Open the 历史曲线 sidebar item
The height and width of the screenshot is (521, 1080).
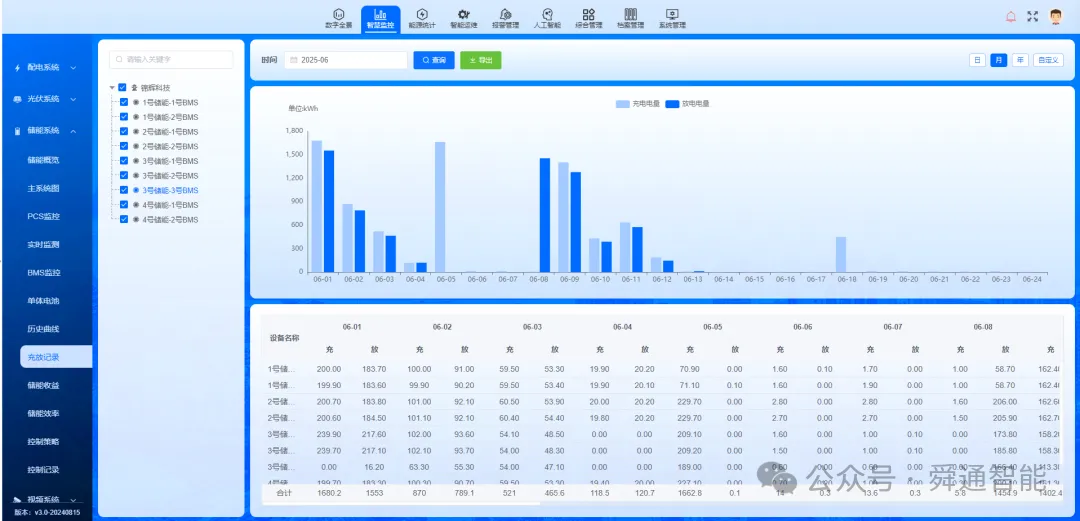tap(43, 329)
